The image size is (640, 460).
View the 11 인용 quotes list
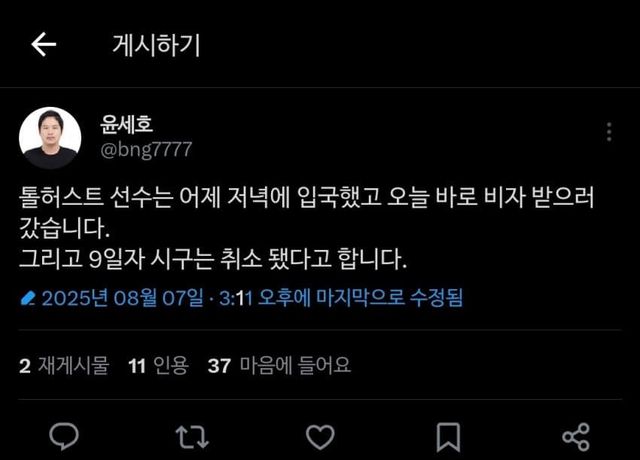pos(158,365)
